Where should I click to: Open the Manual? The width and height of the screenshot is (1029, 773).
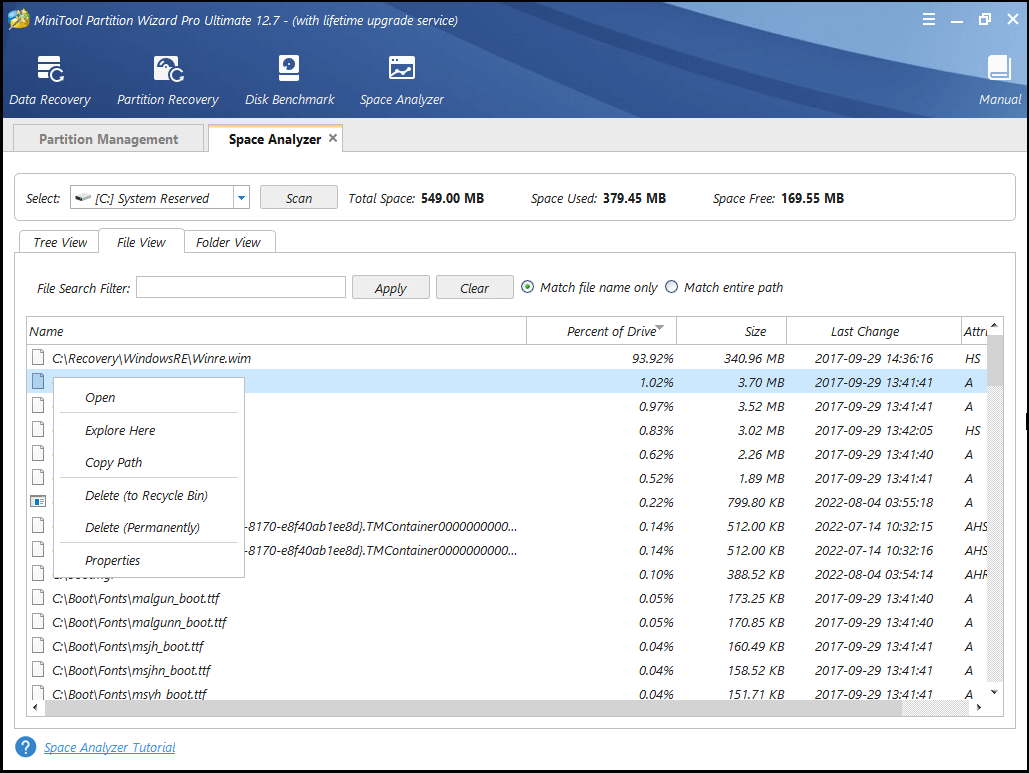pyautogui.click(x=999, y=79)
